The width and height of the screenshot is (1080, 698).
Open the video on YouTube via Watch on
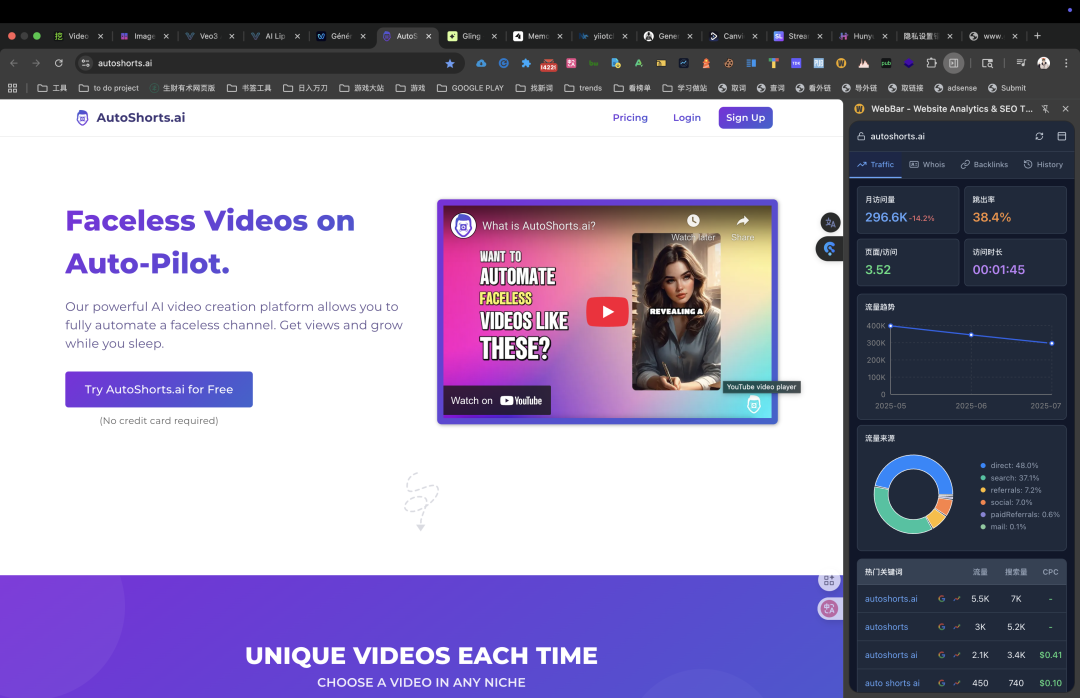tap(497, 400)
